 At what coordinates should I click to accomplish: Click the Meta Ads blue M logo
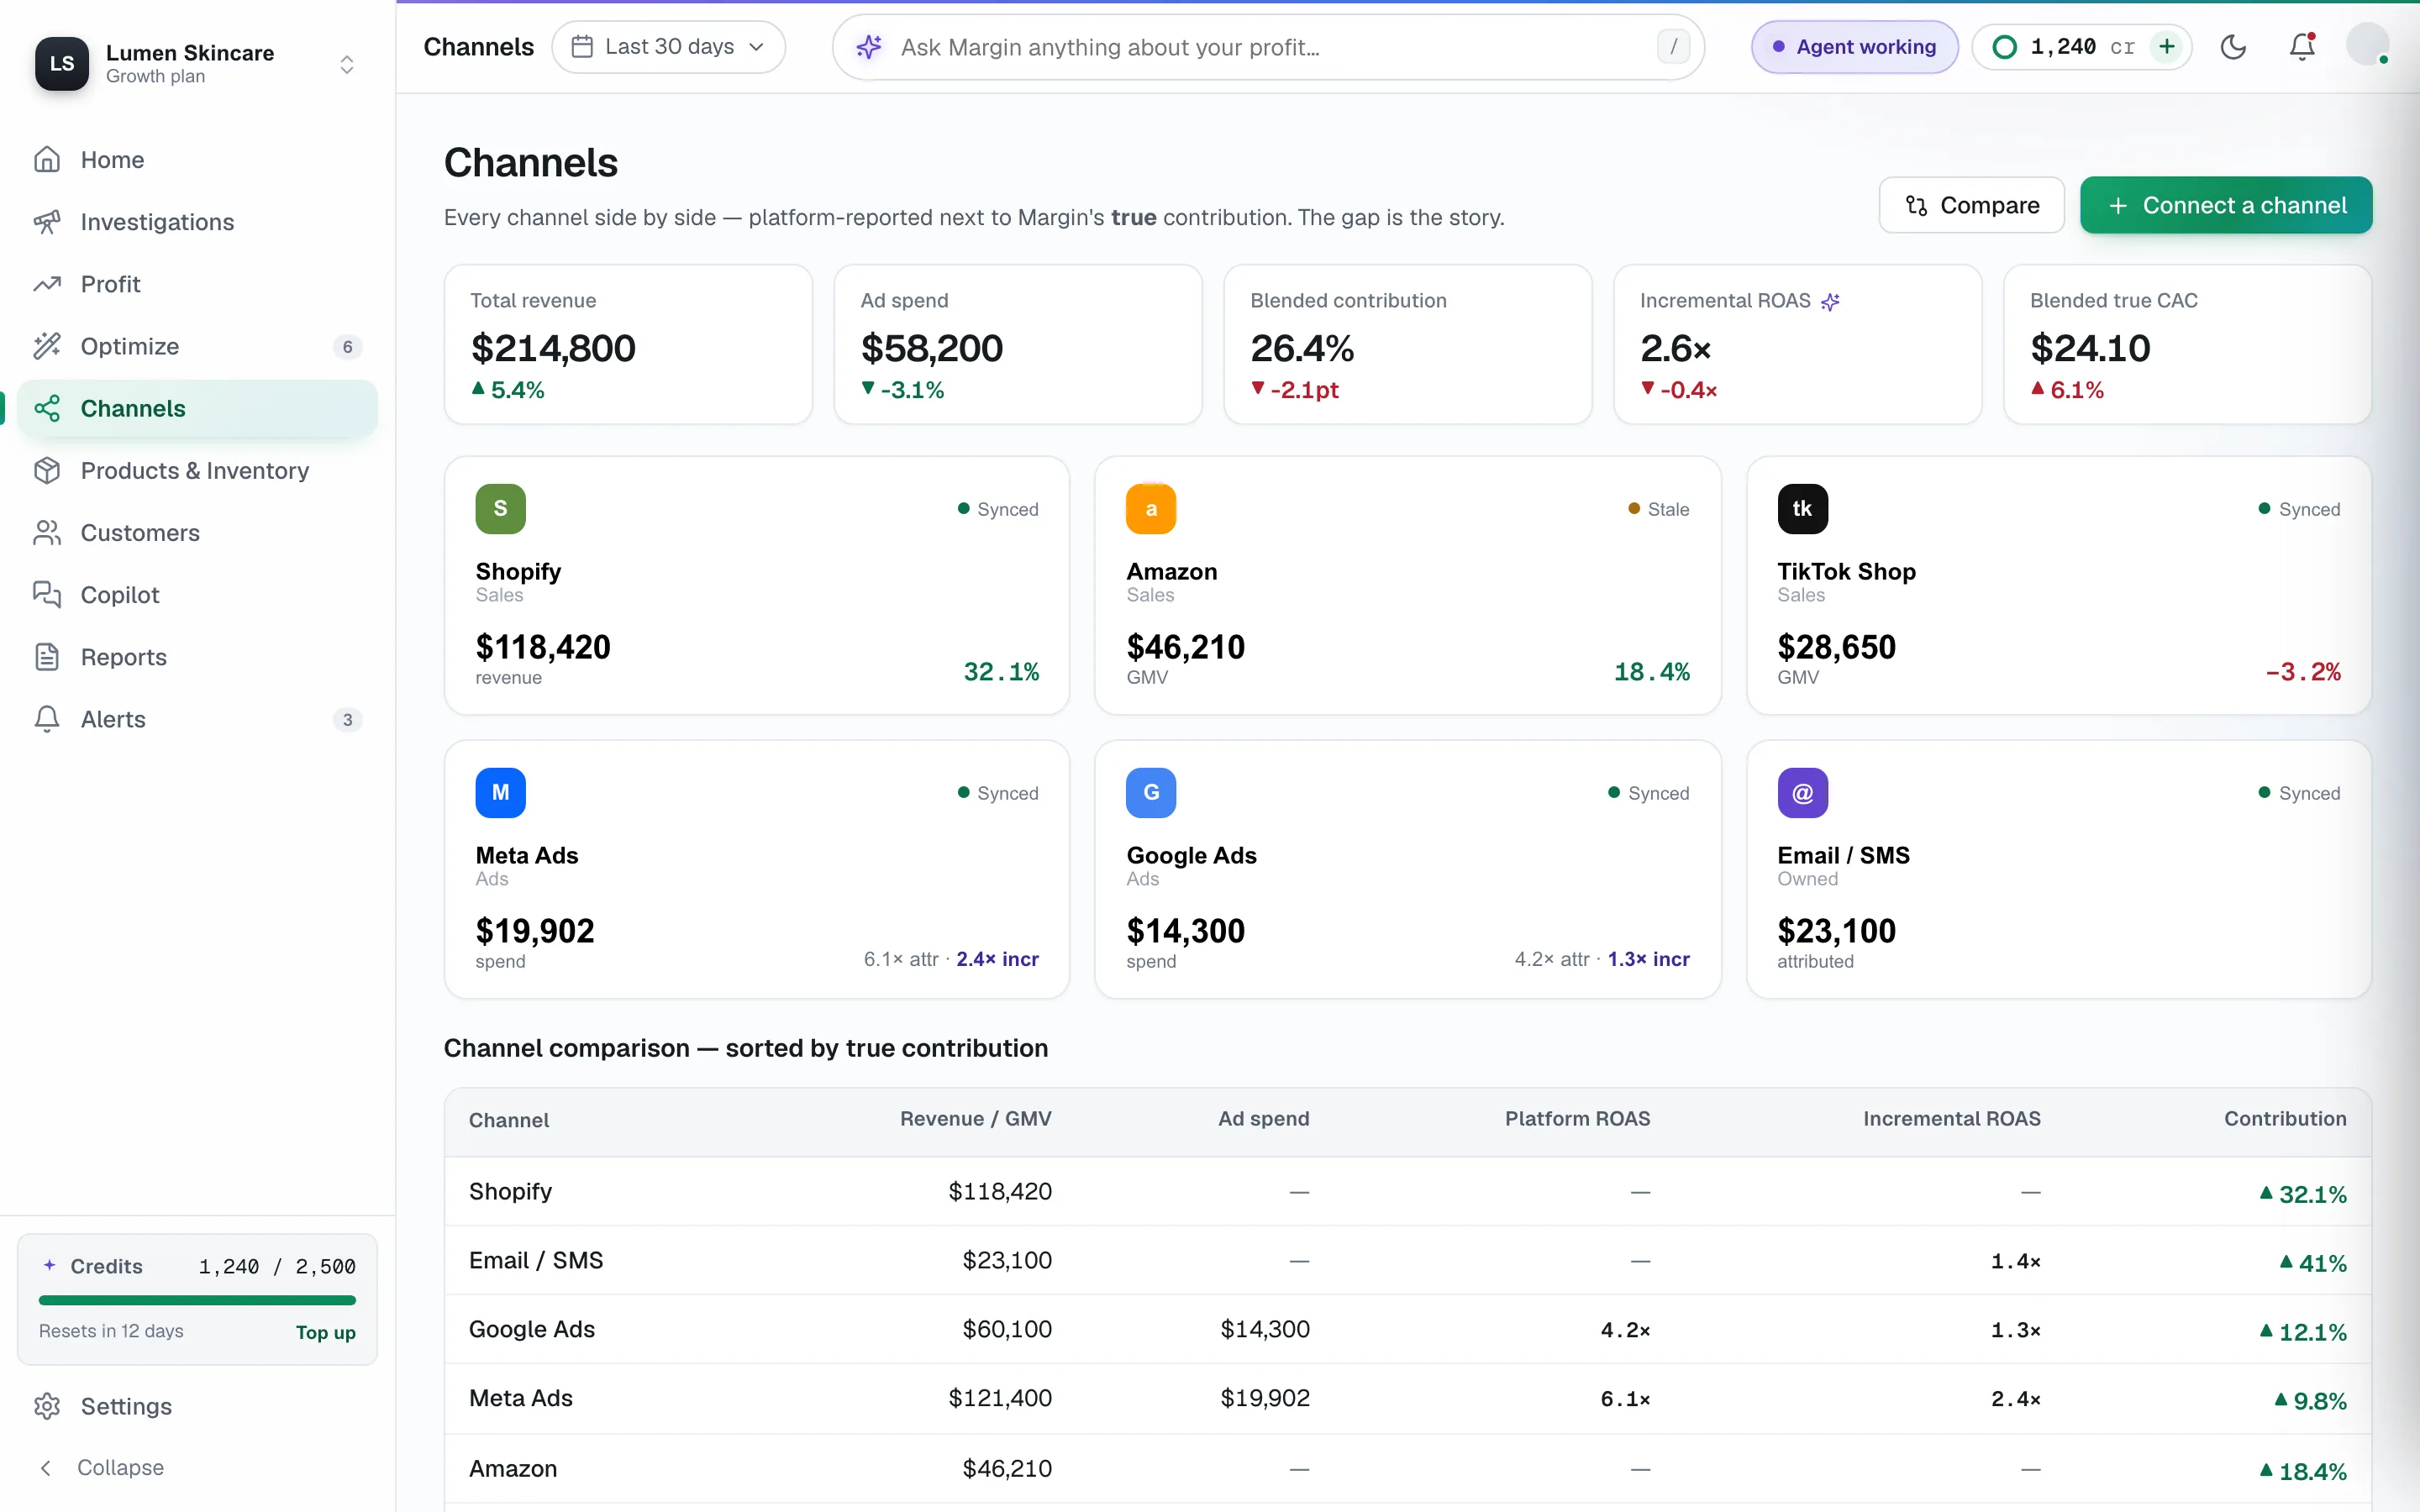[x=500, y=793]
